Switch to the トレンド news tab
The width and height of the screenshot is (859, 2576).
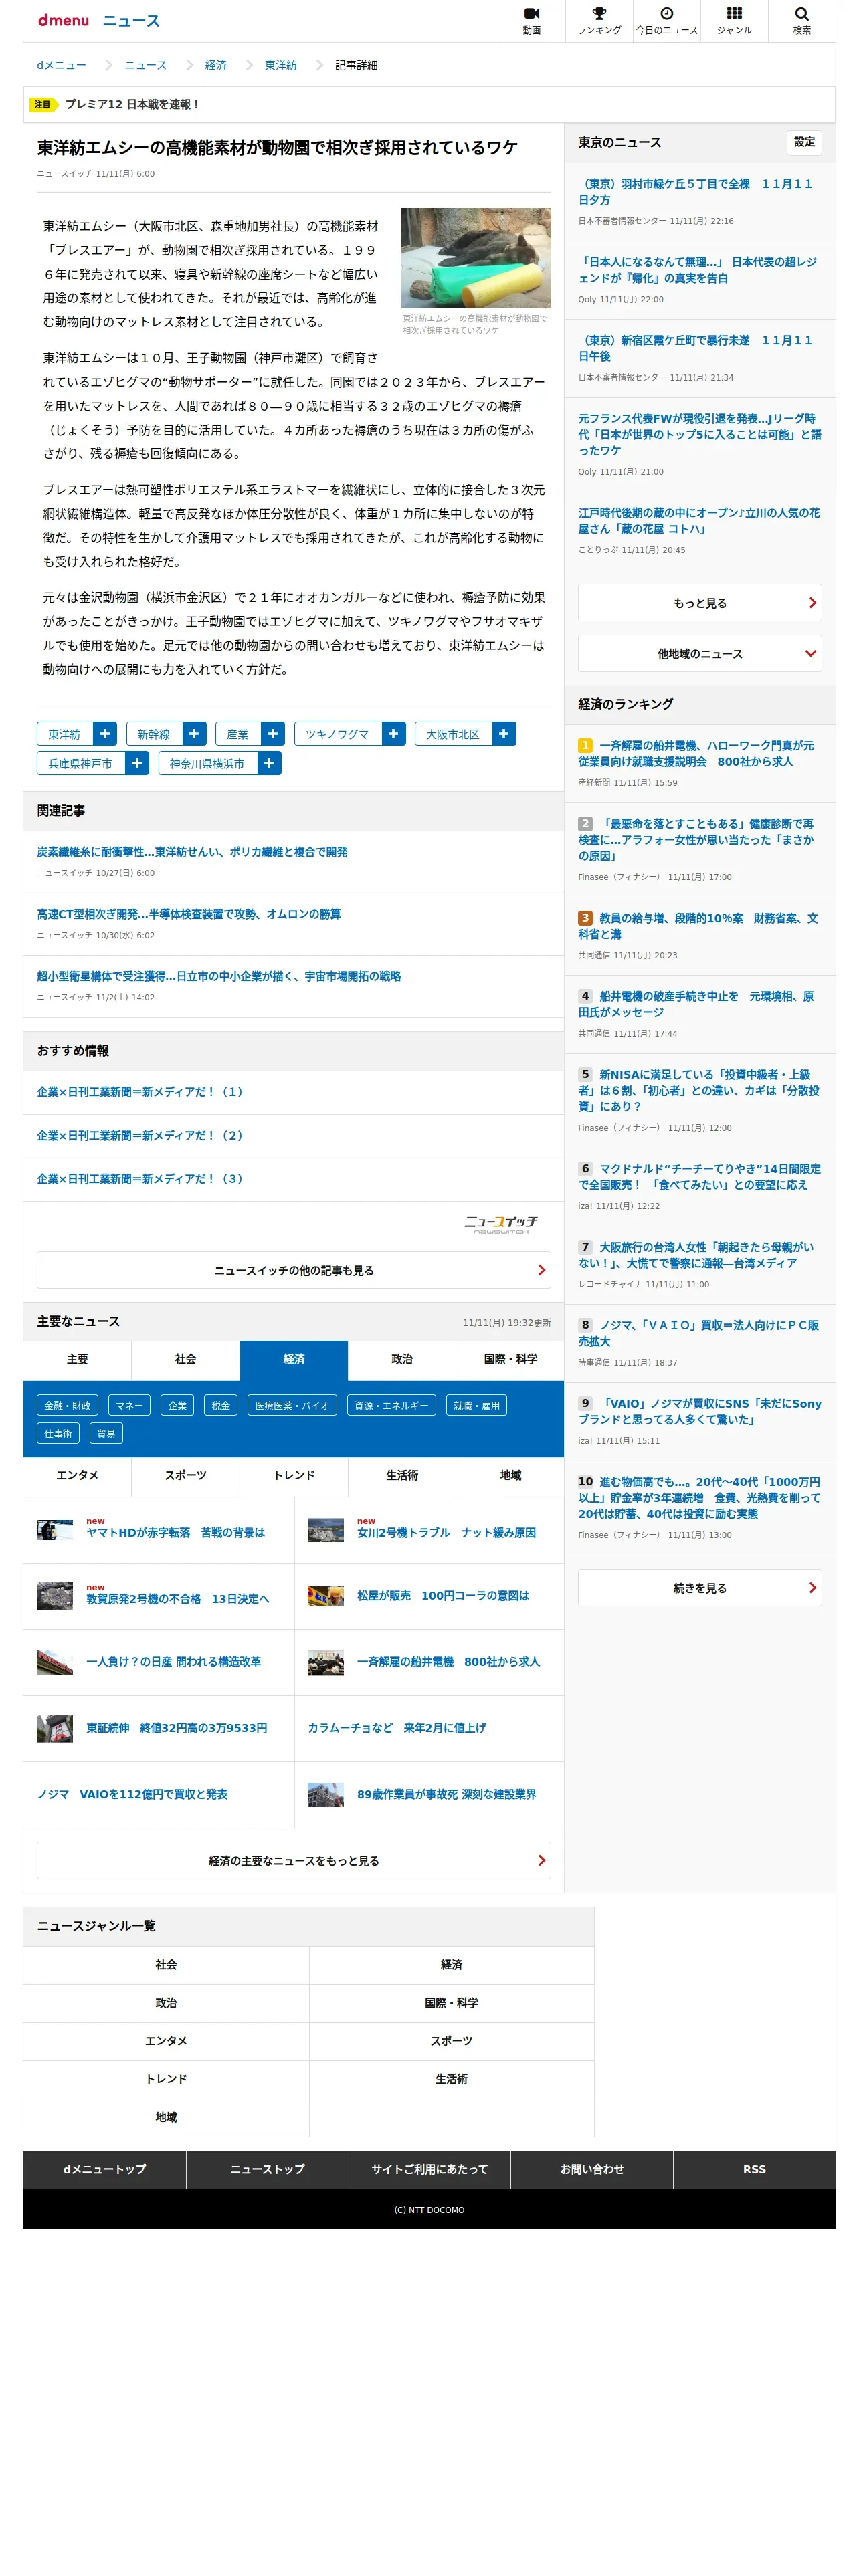[294, 1475]
